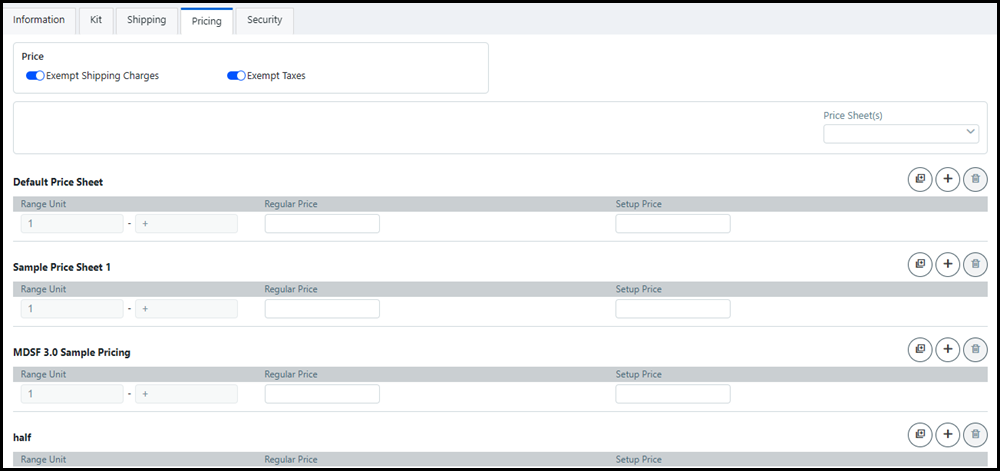Disable the Exempt Taxes toggle
Image resolution: width=1000 pixels, height=471 pixels.
[236, 76]
